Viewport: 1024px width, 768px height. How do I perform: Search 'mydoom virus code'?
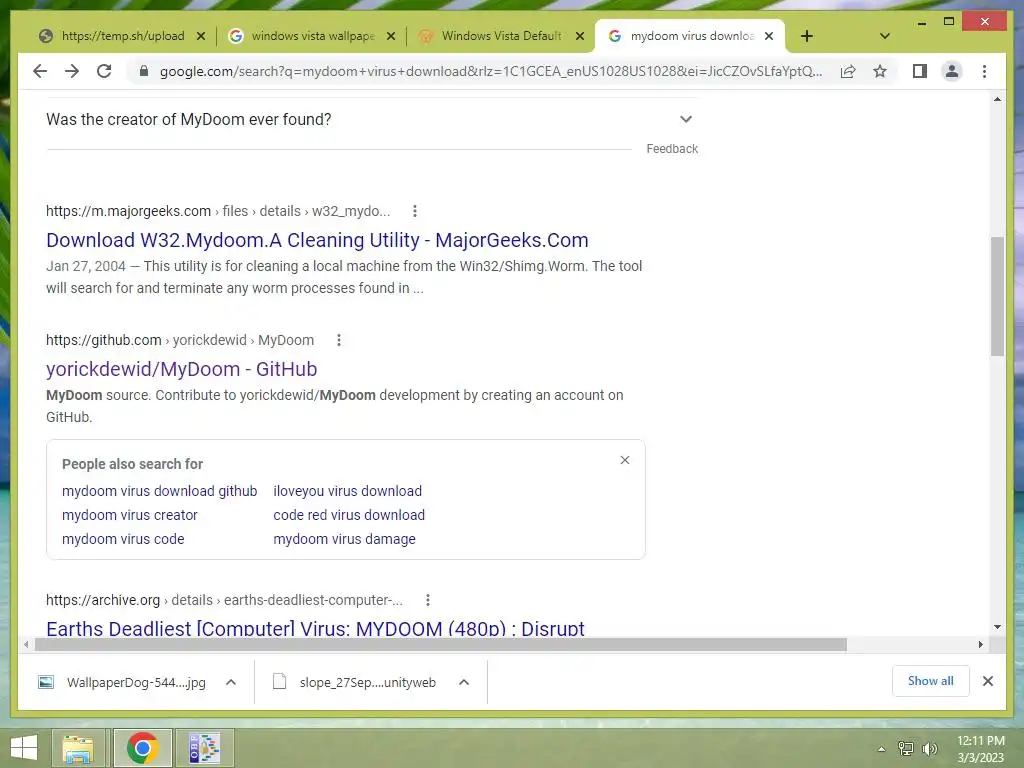point(123,539)
